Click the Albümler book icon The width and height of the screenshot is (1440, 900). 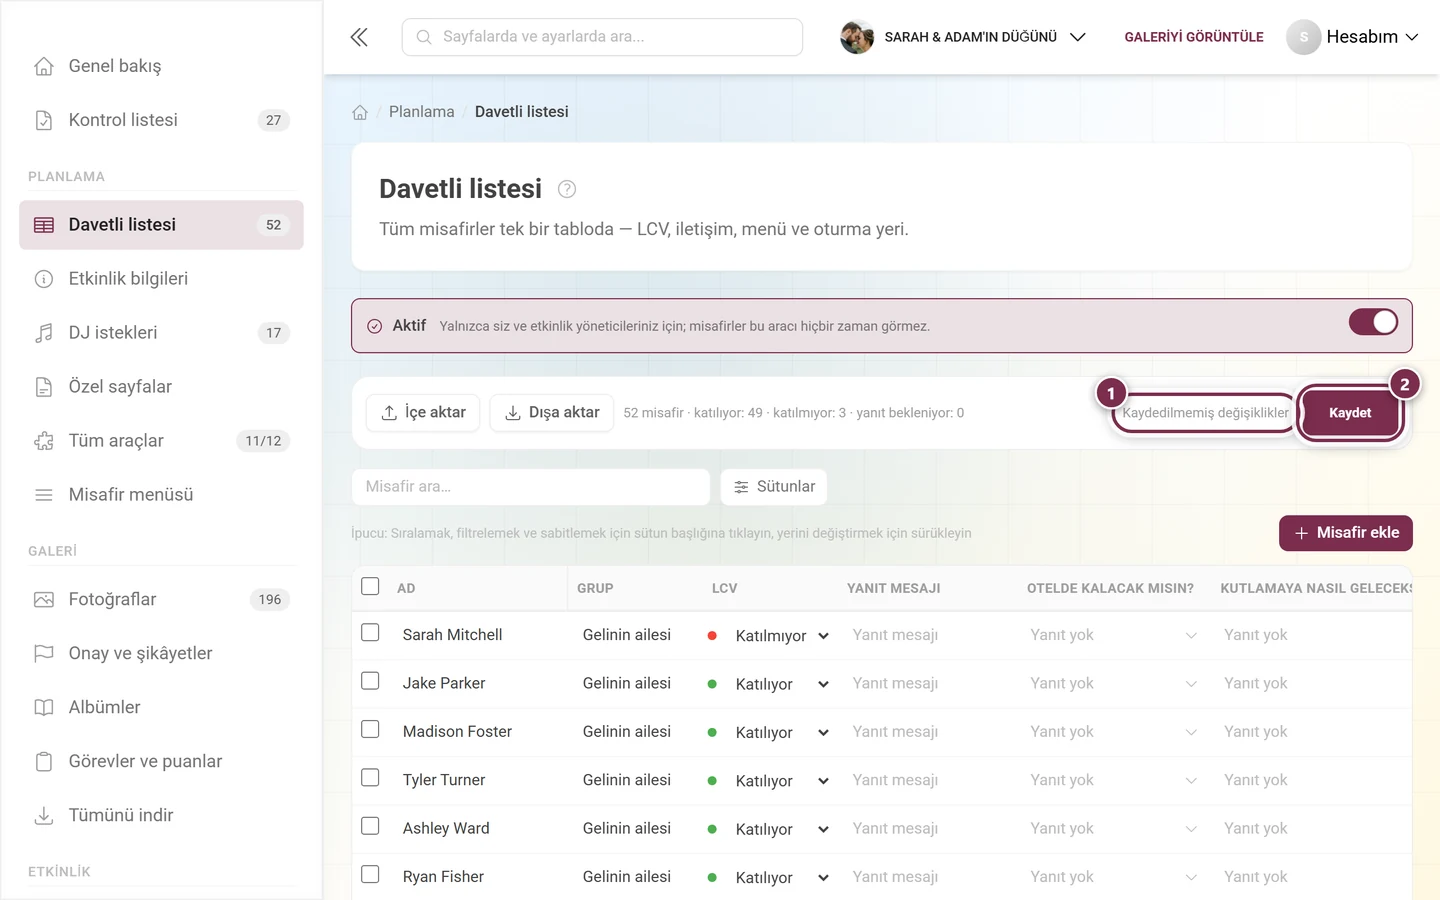(x=44, y=708)
